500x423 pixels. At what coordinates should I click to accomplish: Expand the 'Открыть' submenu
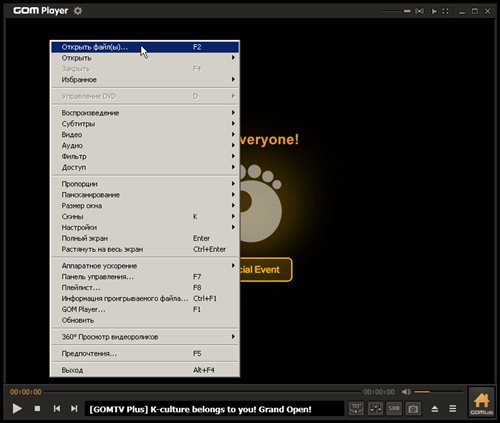[145, 58]
